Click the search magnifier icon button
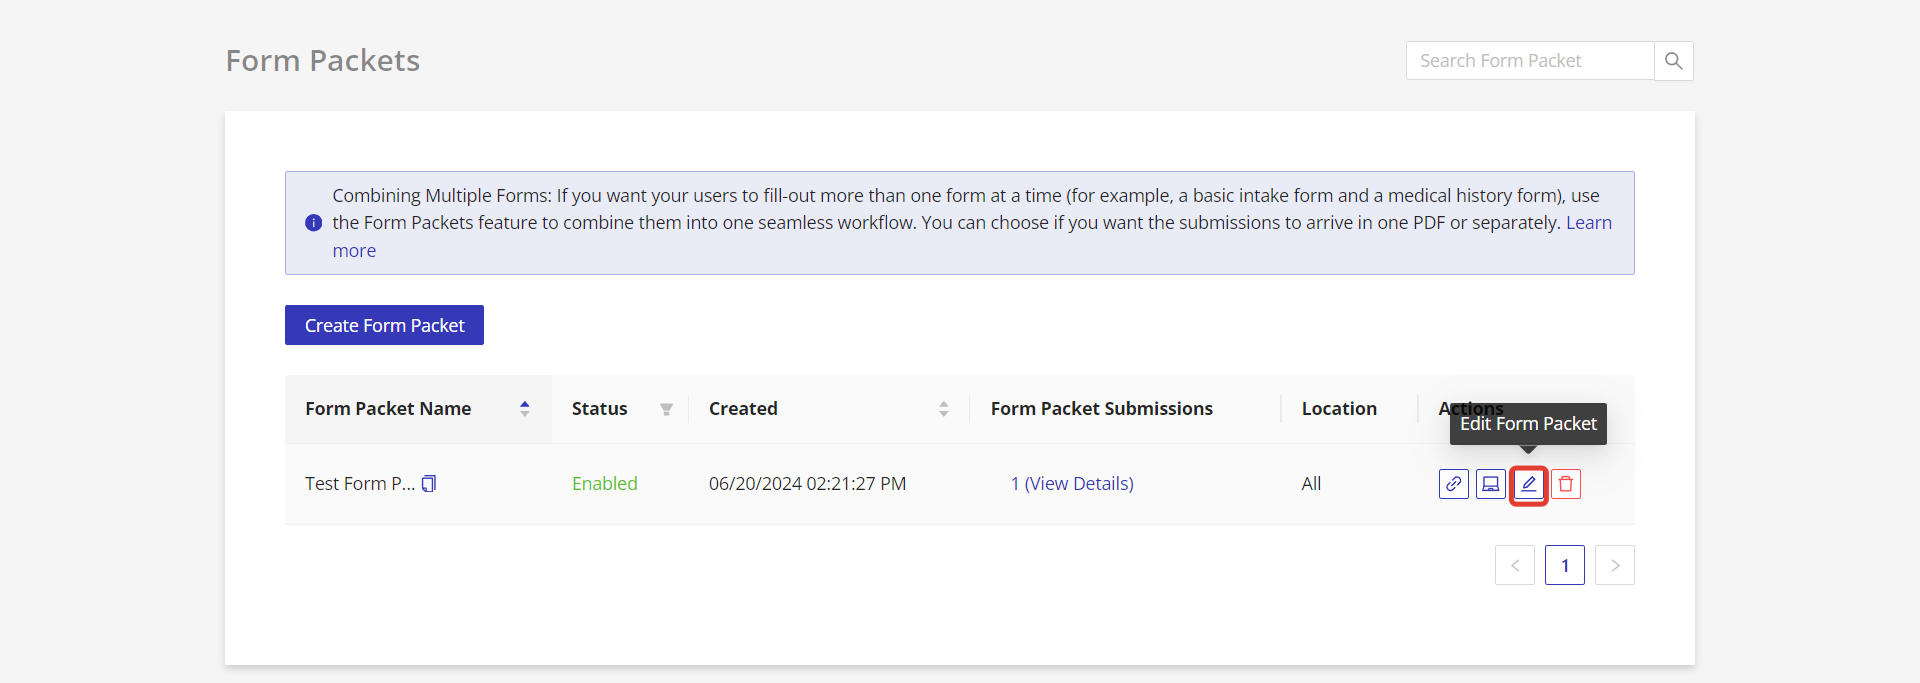Screen dimensions: 1920x683 tap(1673, 61)
